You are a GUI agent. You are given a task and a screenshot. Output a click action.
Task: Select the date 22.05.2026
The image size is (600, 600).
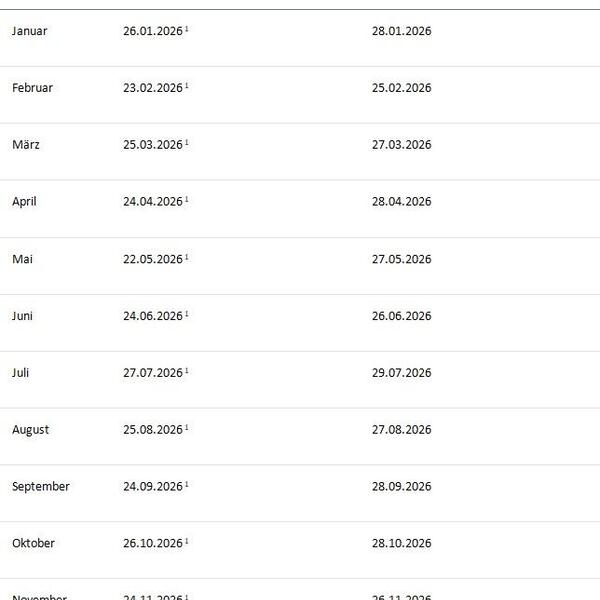[153, 259]
